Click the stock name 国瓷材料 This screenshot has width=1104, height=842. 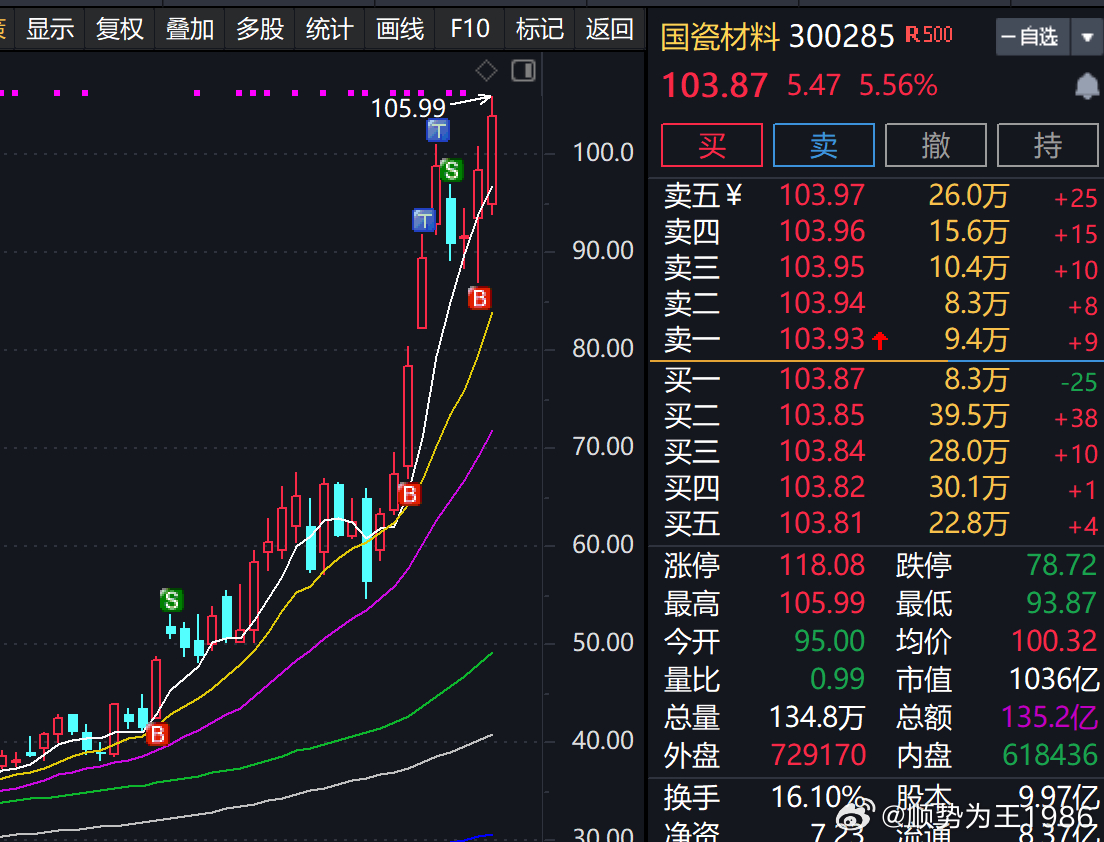tap(720, 37)
